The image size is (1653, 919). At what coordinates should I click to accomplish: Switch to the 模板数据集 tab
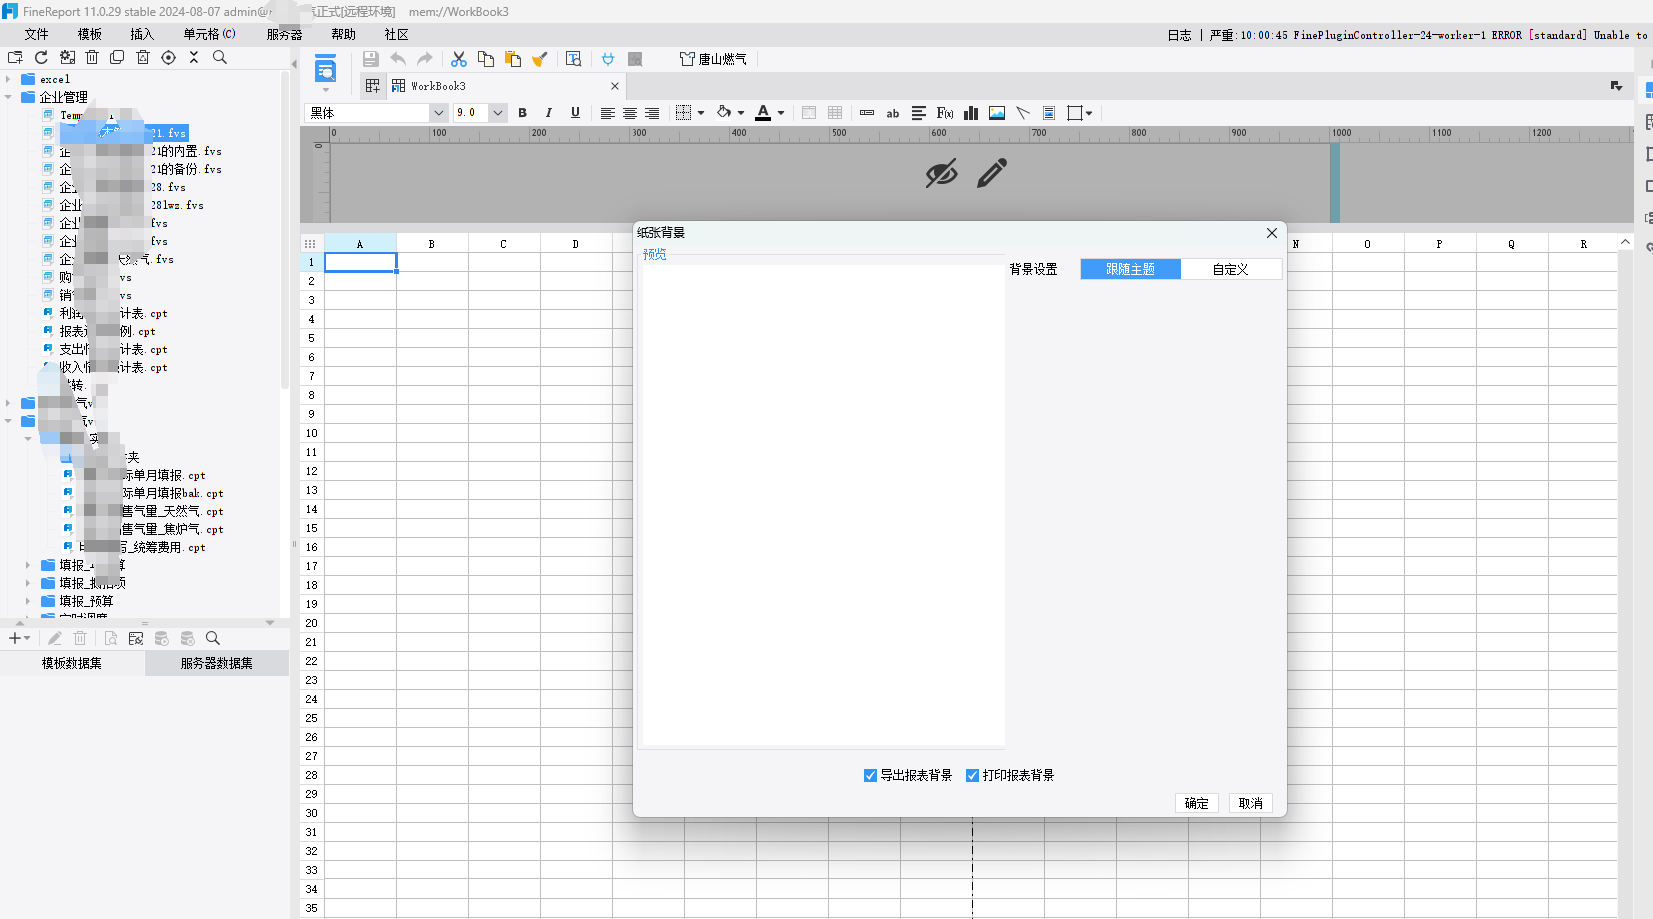pos(72,663)
